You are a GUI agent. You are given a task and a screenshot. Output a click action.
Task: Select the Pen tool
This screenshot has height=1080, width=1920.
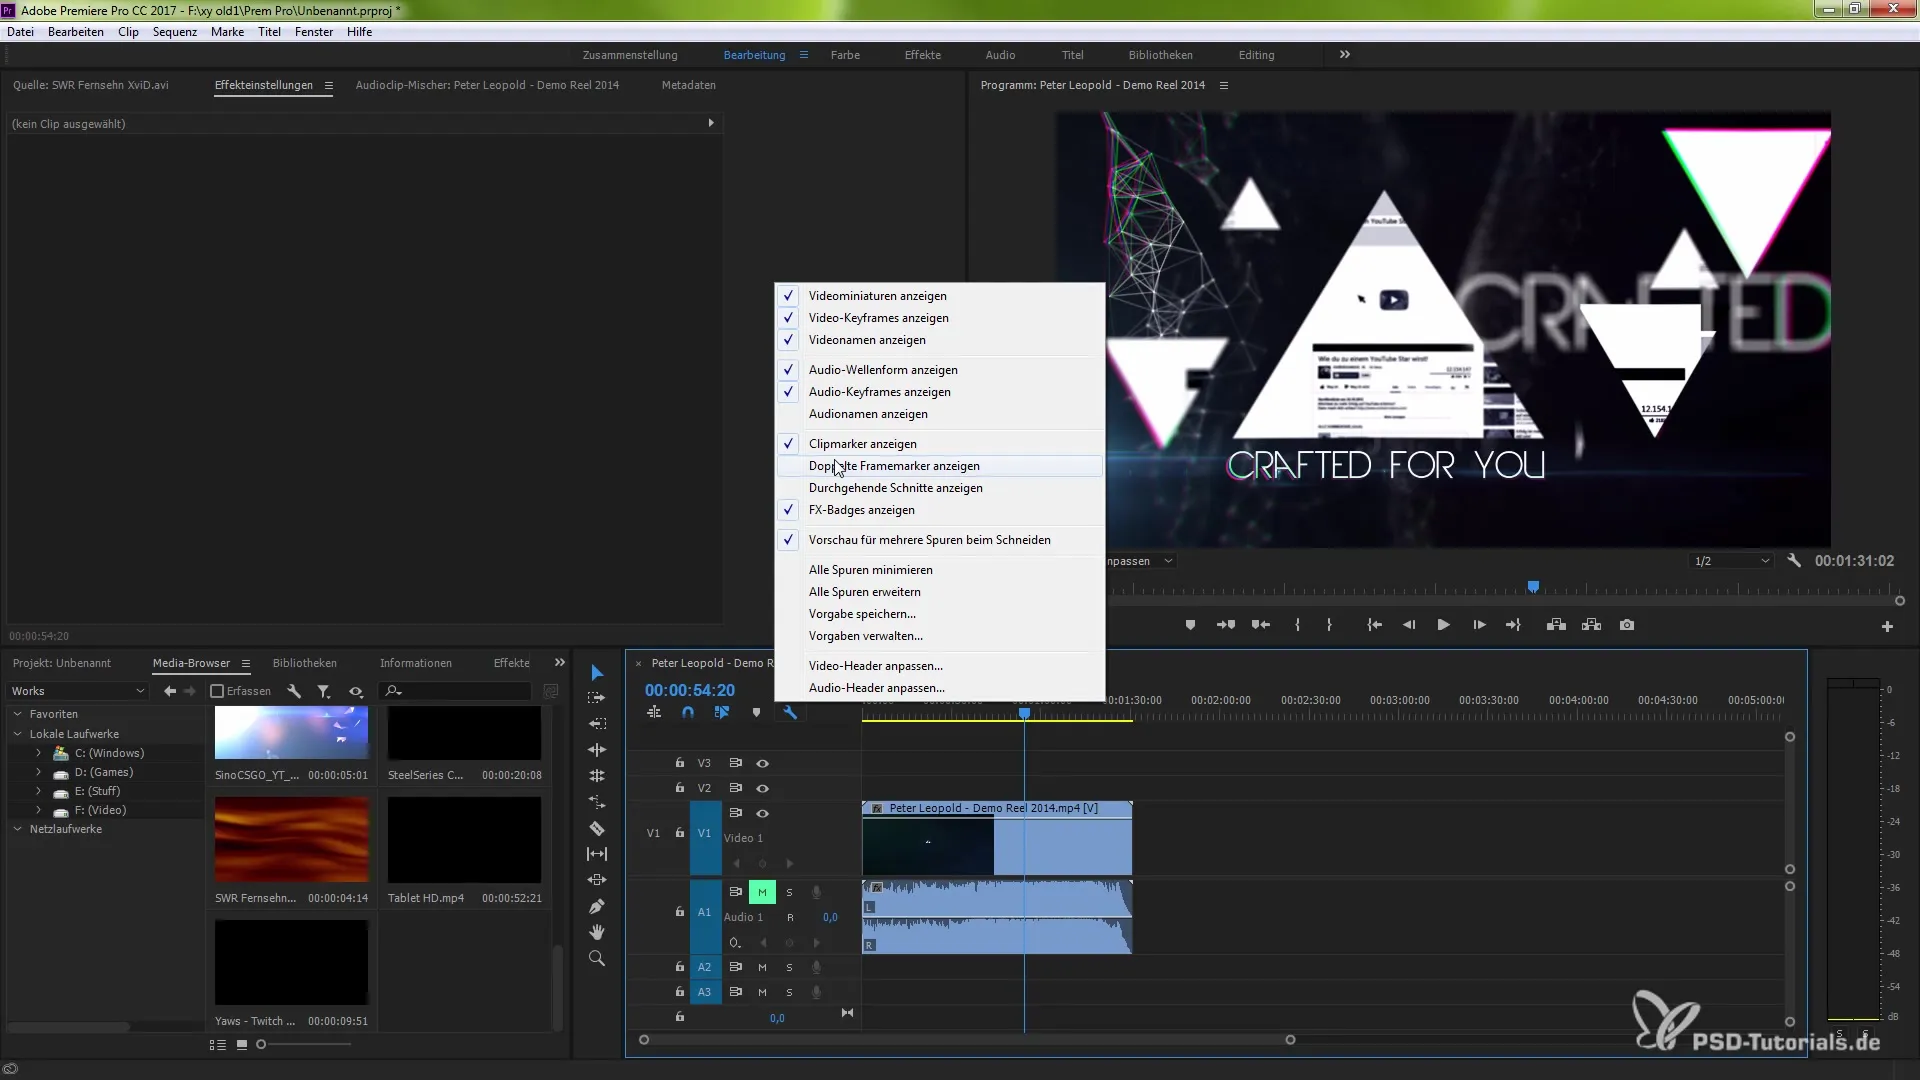click(x=597, y=906)
